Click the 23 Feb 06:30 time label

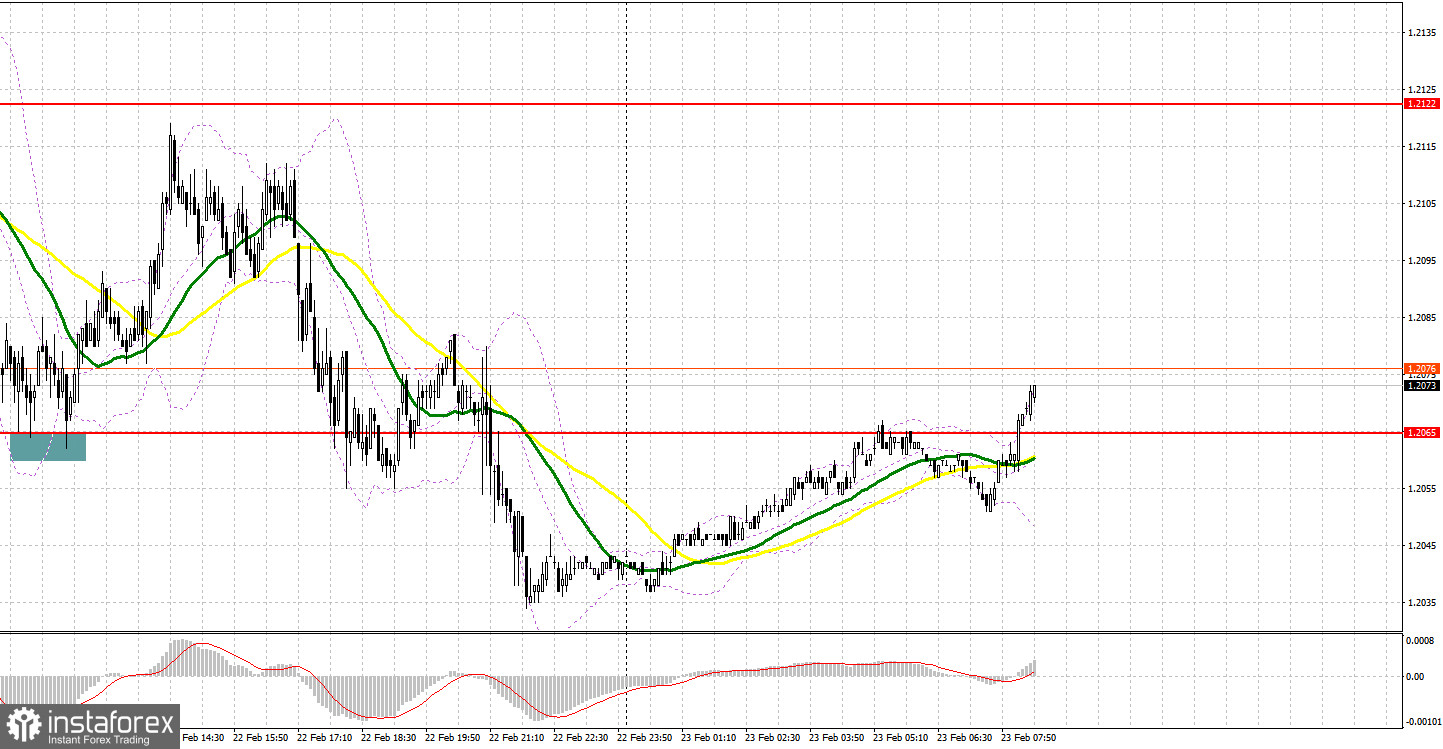tap(966, 738)
